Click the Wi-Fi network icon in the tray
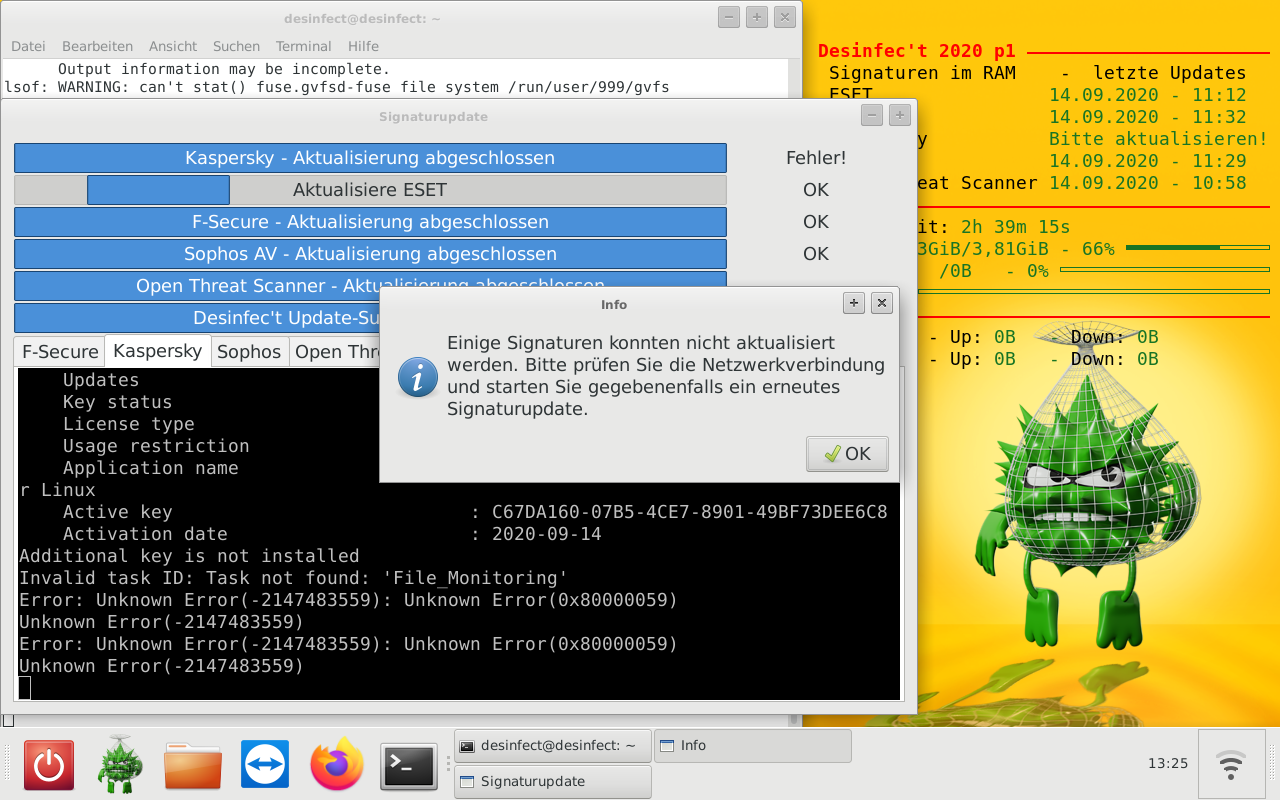This screenshot has height=800, width=1280. point(1230,765)
